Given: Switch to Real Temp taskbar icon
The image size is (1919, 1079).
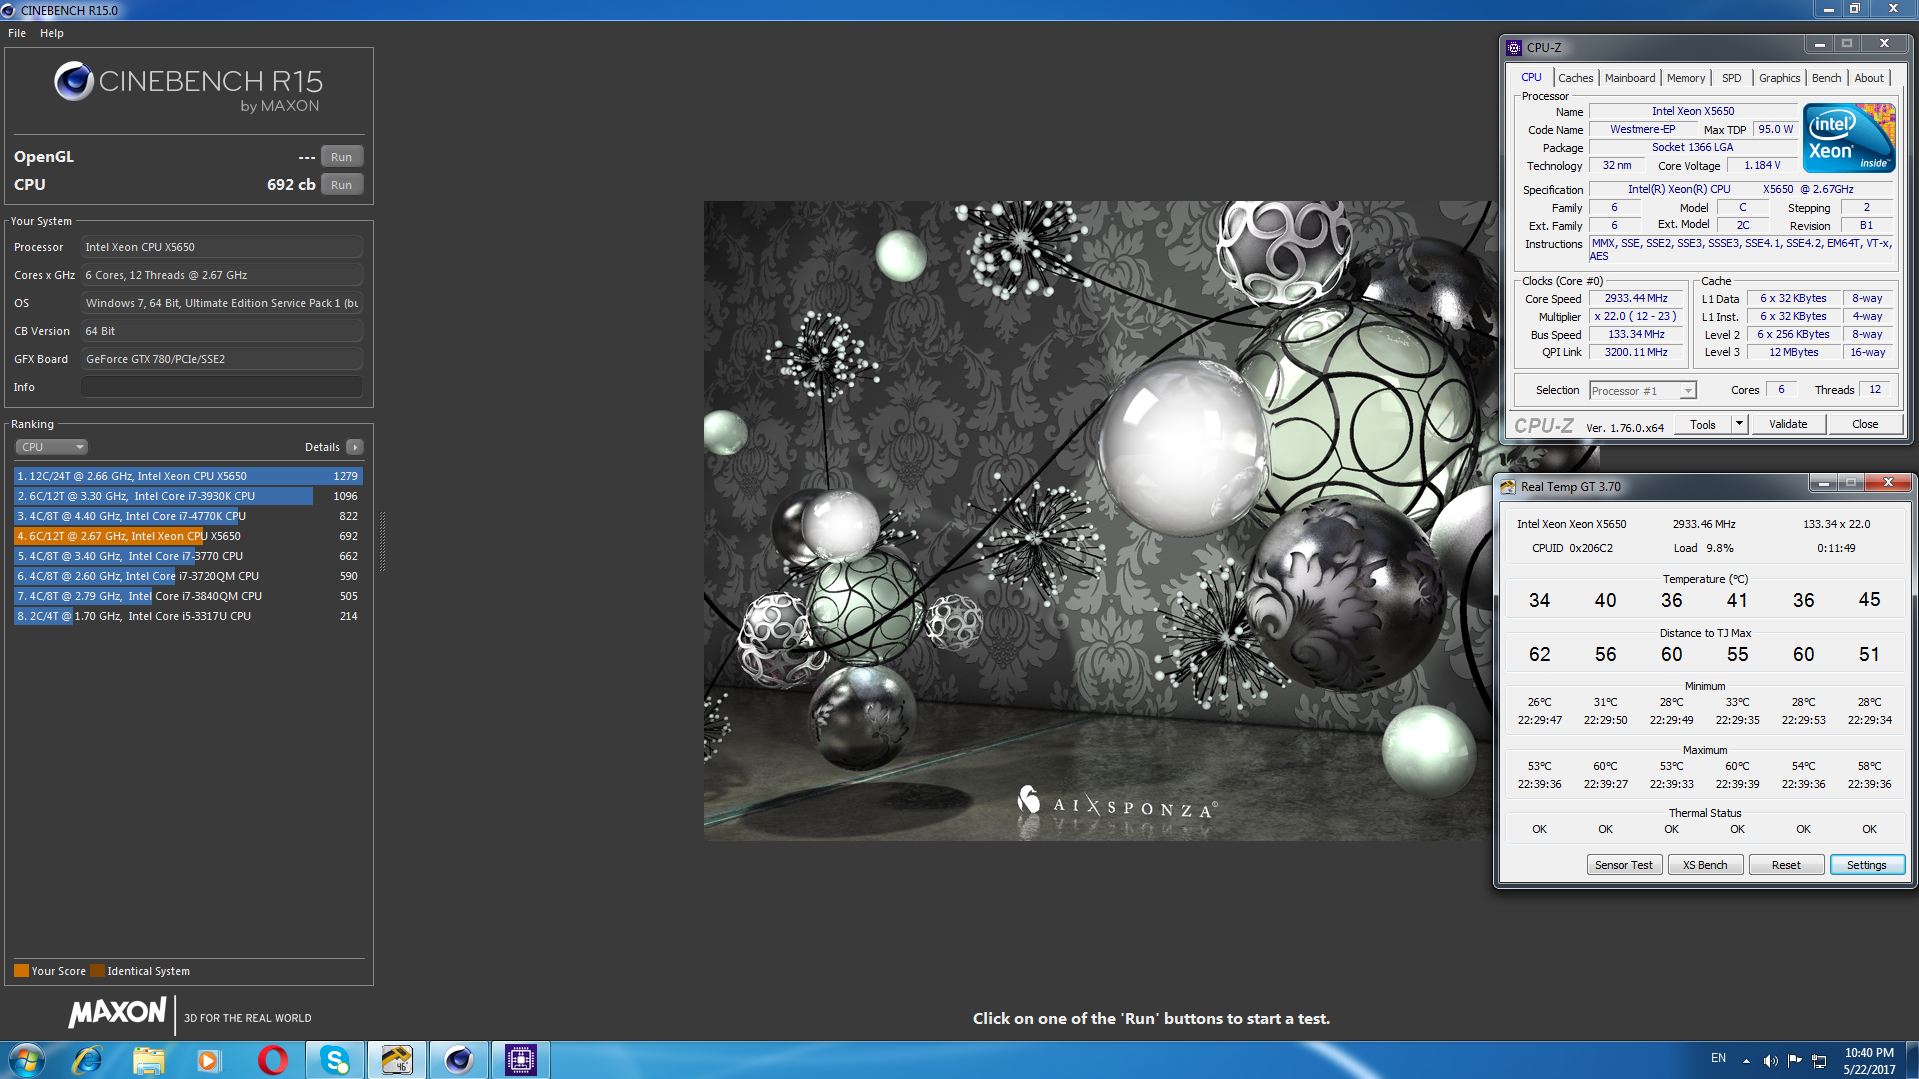Looking at the screenshot, I should click(x=396, y=1059).
